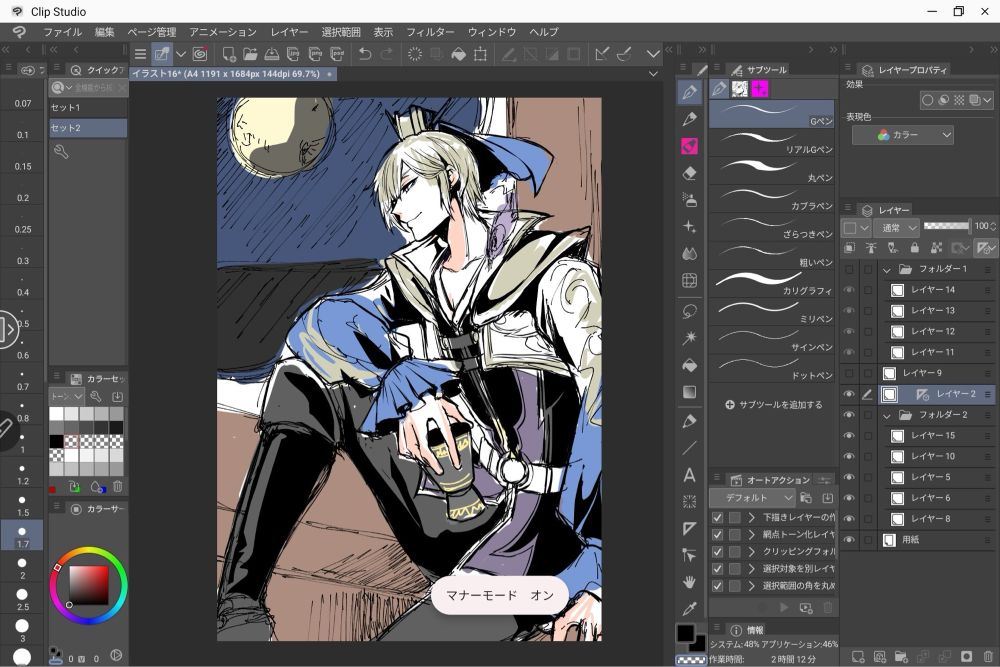
Task: Click the Export as PSD icon
Action: [337, 54]
